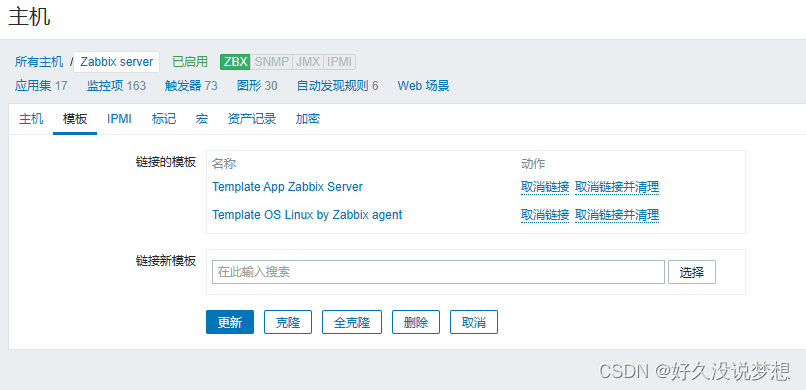This screenshot has height=390, width=806.
Task: Open 应用集 17 link
Action: pyautogui.click(x=41, y=86)
